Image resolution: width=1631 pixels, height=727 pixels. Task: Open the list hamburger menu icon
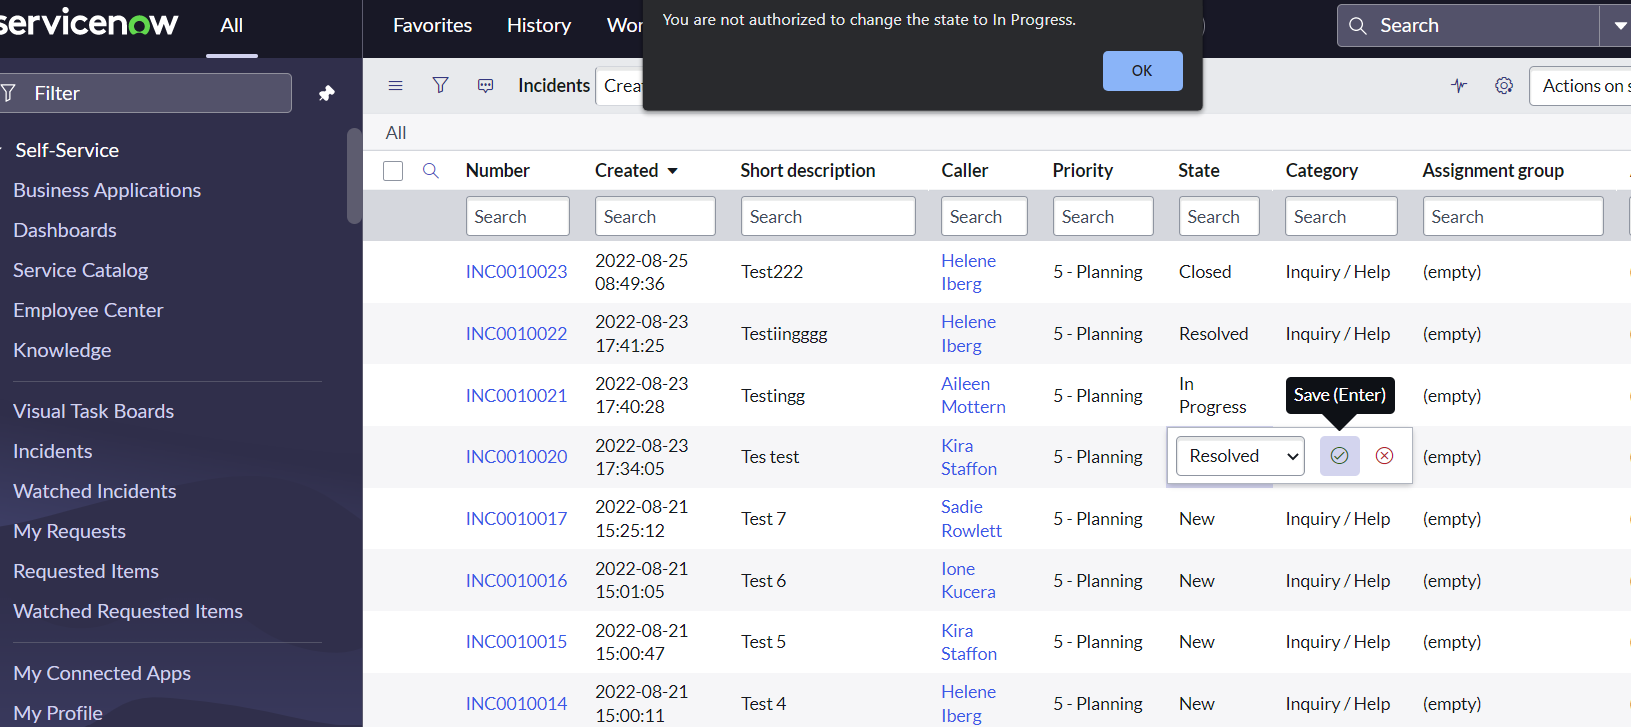point(395,86)
